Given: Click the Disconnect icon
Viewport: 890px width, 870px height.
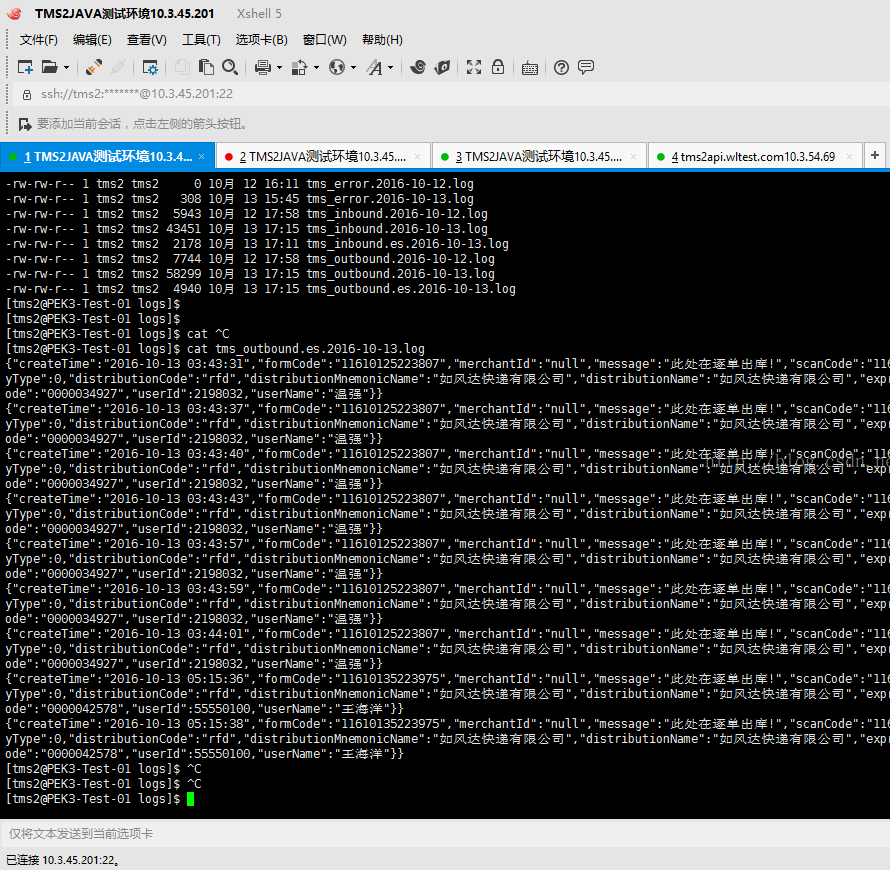Looking at the screenshot, I should tap(117, 68).
